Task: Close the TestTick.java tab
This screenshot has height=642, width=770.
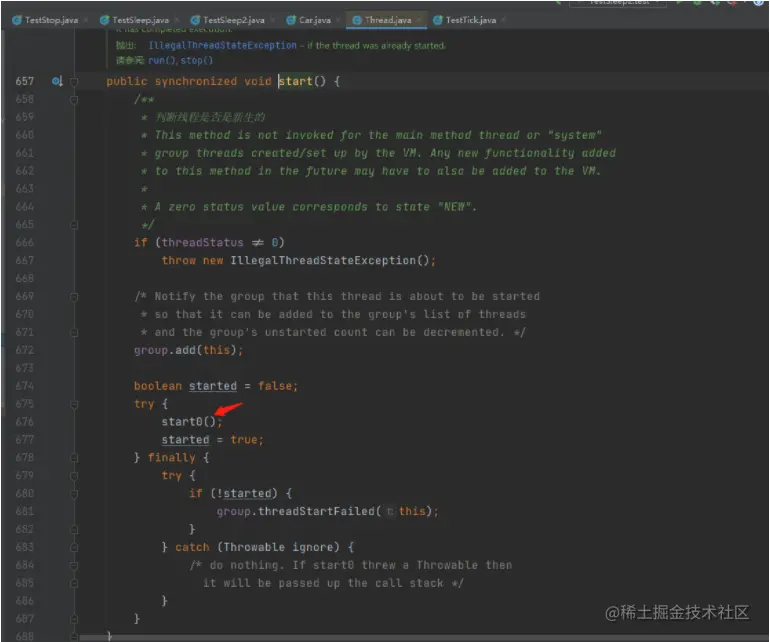Action: [503, 20]
